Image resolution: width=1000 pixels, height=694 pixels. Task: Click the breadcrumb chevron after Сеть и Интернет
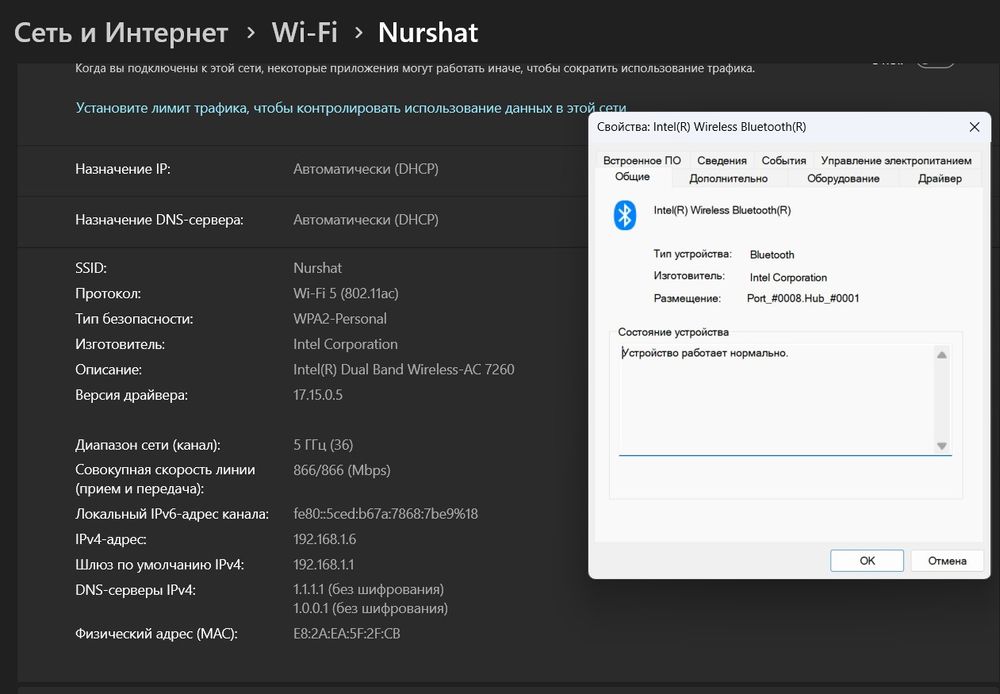tap(251, 33)
